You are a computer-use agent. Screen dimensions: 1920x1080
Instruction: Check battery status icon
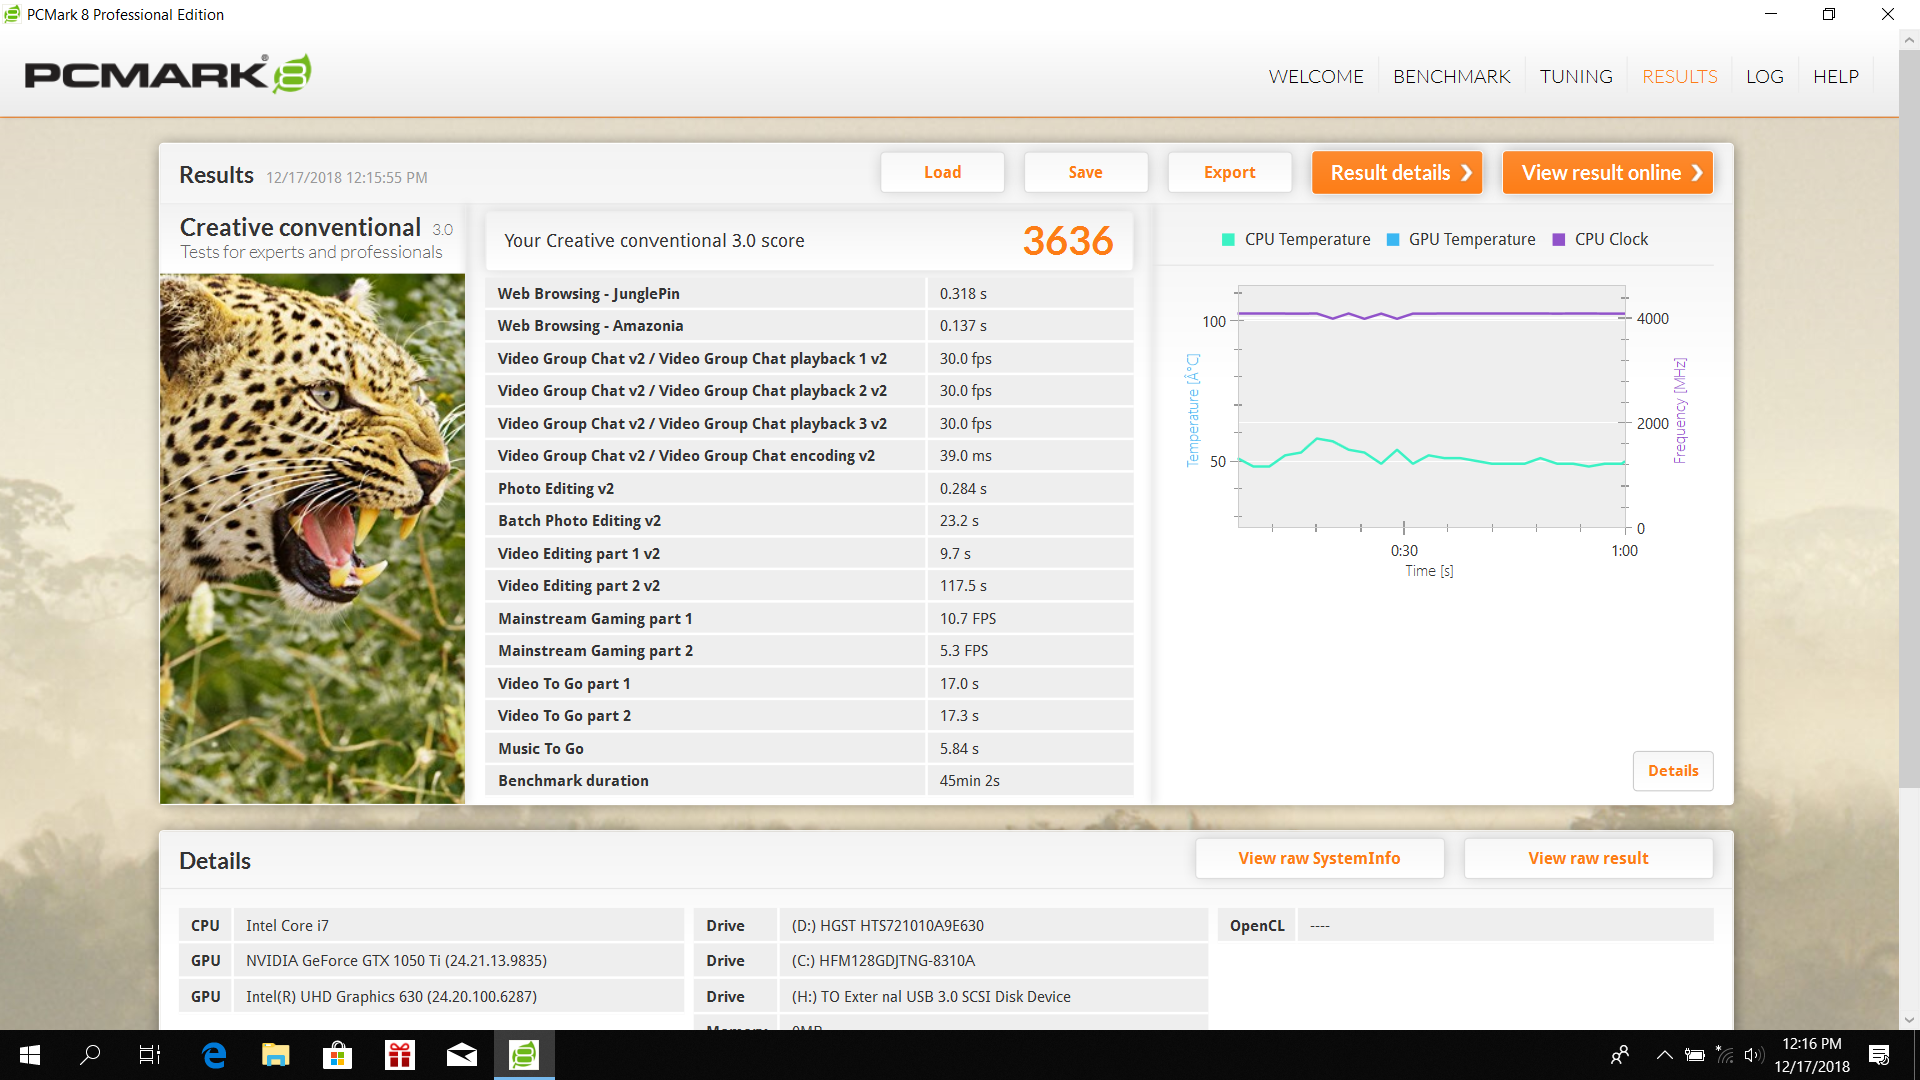1694,1055
